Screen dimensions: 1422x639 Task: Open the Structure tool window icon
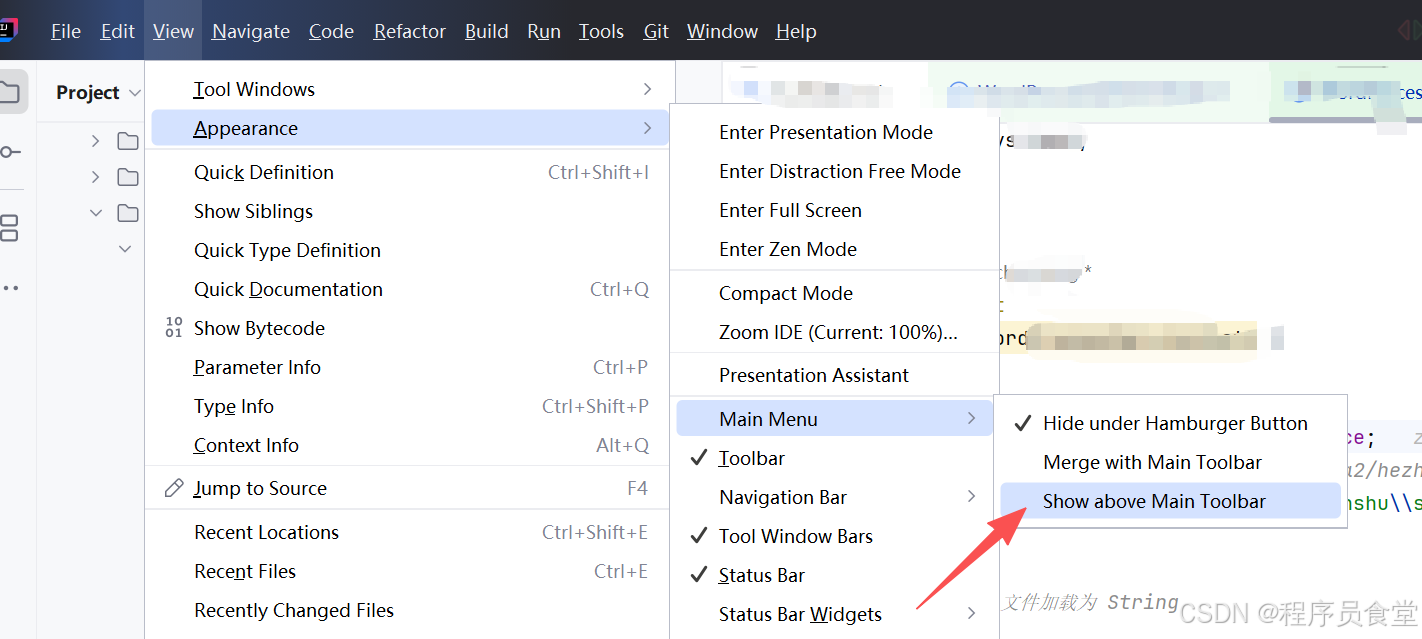(9, 227)
